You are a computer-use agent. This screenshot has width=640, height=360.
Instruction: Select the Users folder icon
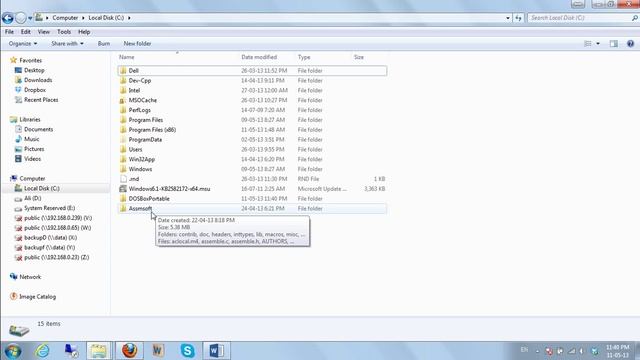click(123, 149)
